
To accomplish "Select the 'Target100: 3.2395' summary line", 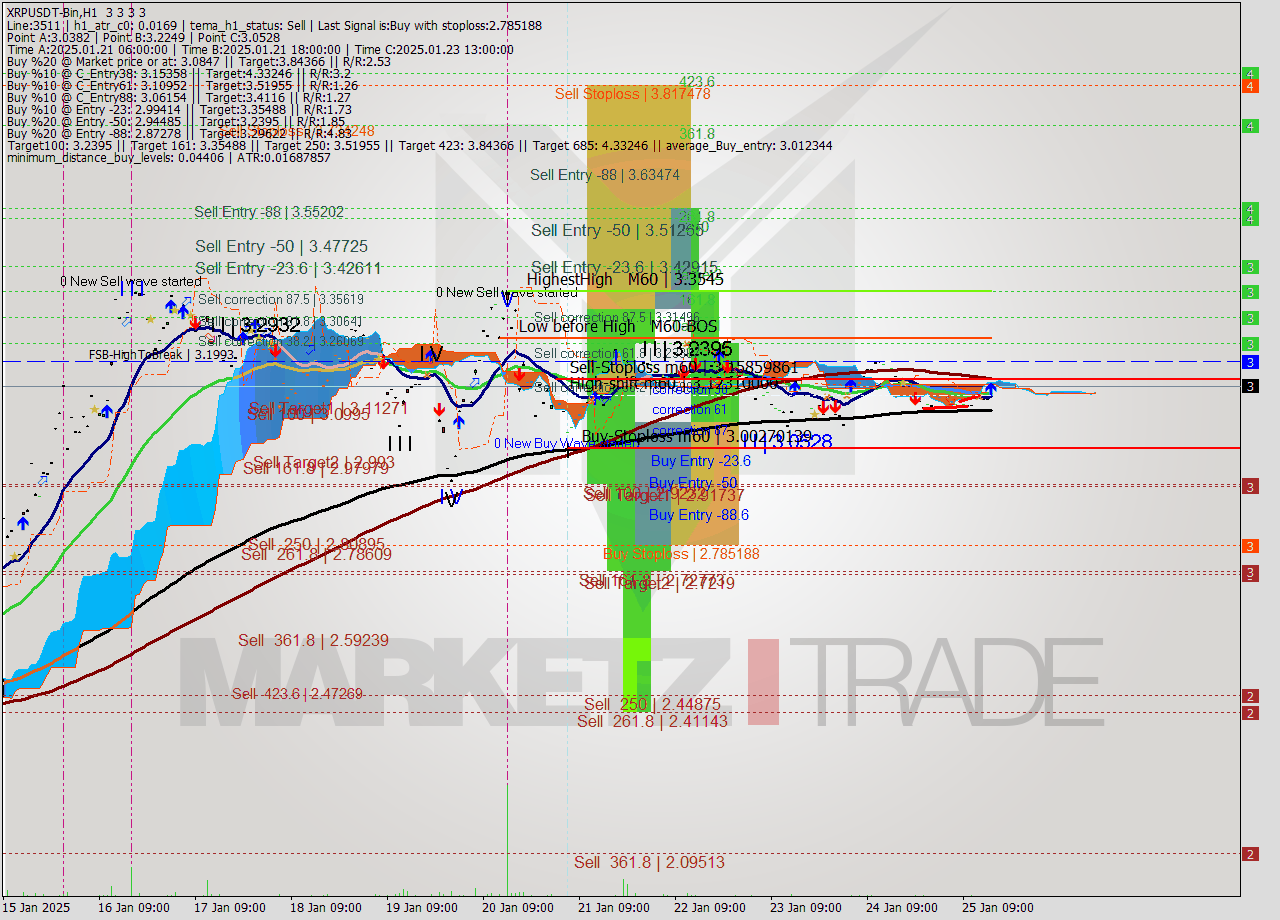I will [419, 145].
